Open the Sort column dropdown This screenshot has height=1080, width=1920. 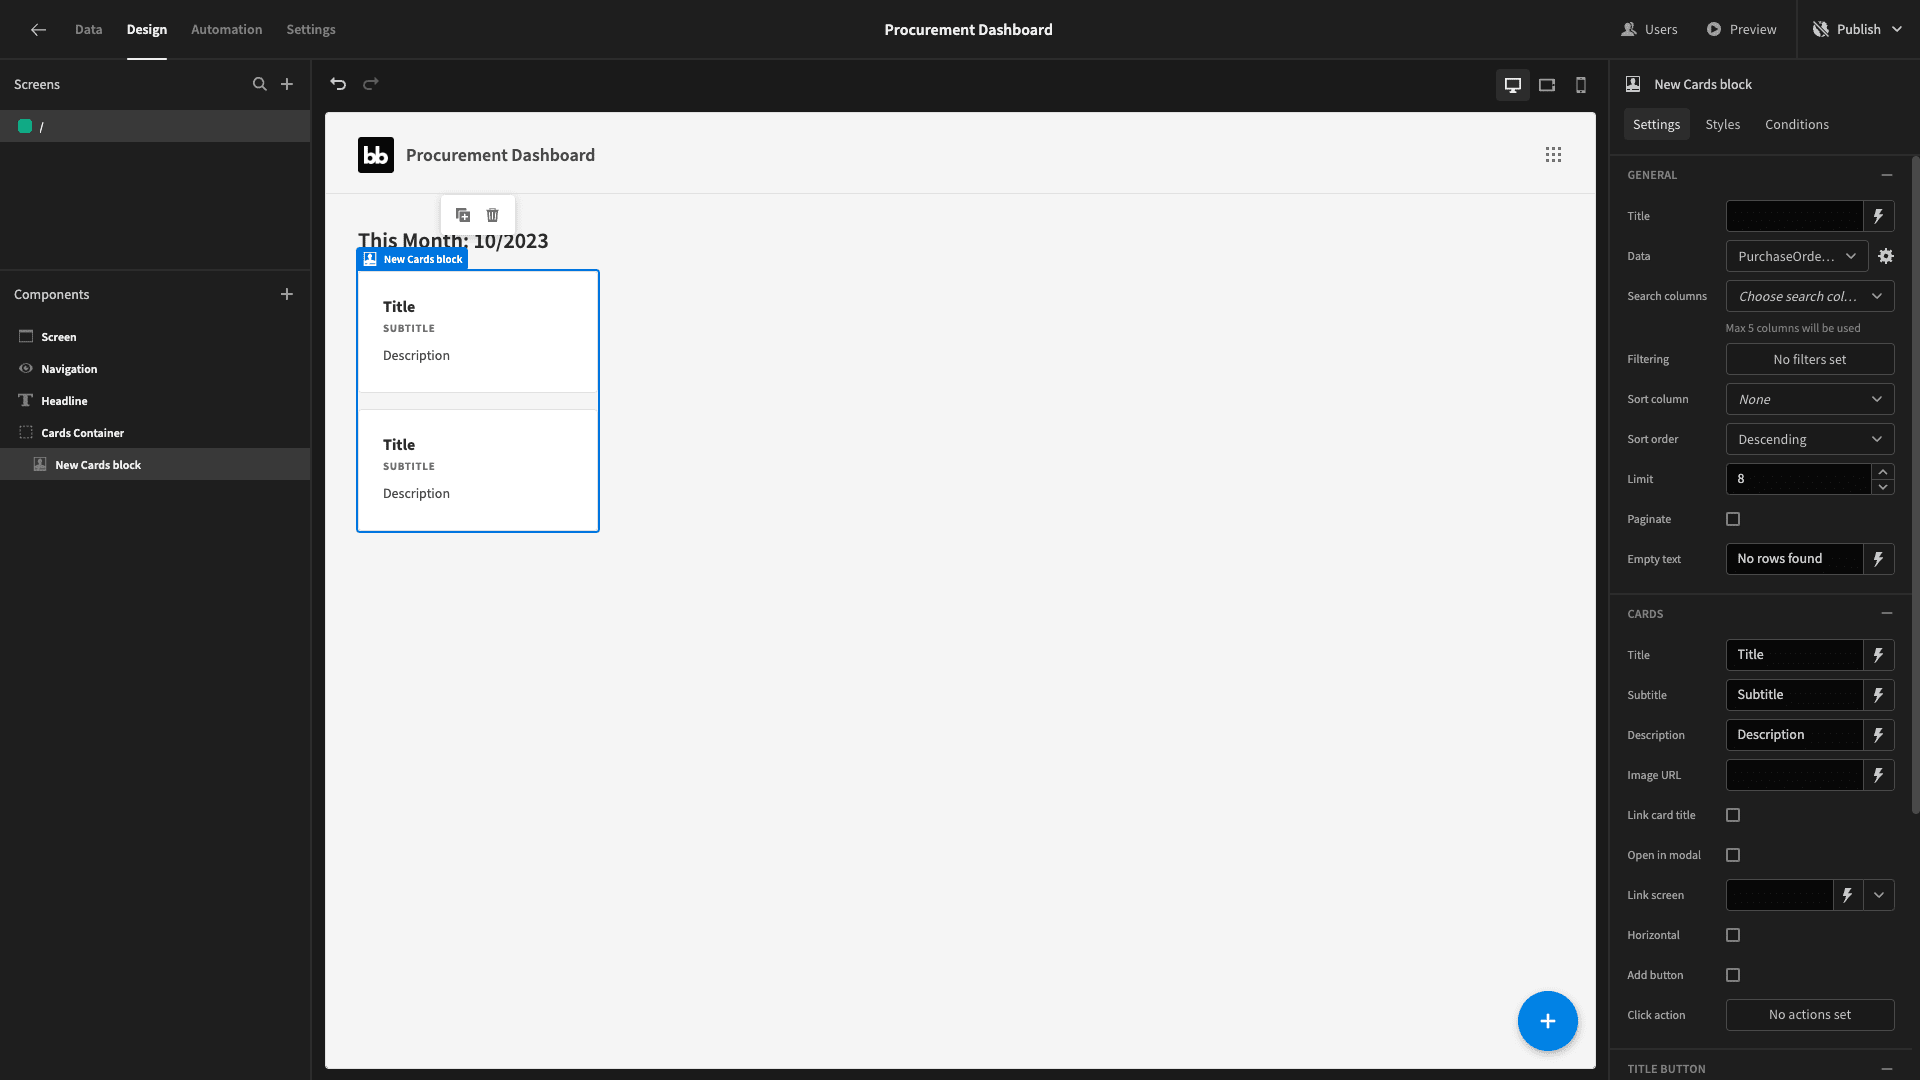pyautogui.click(x=1810, y=399)
